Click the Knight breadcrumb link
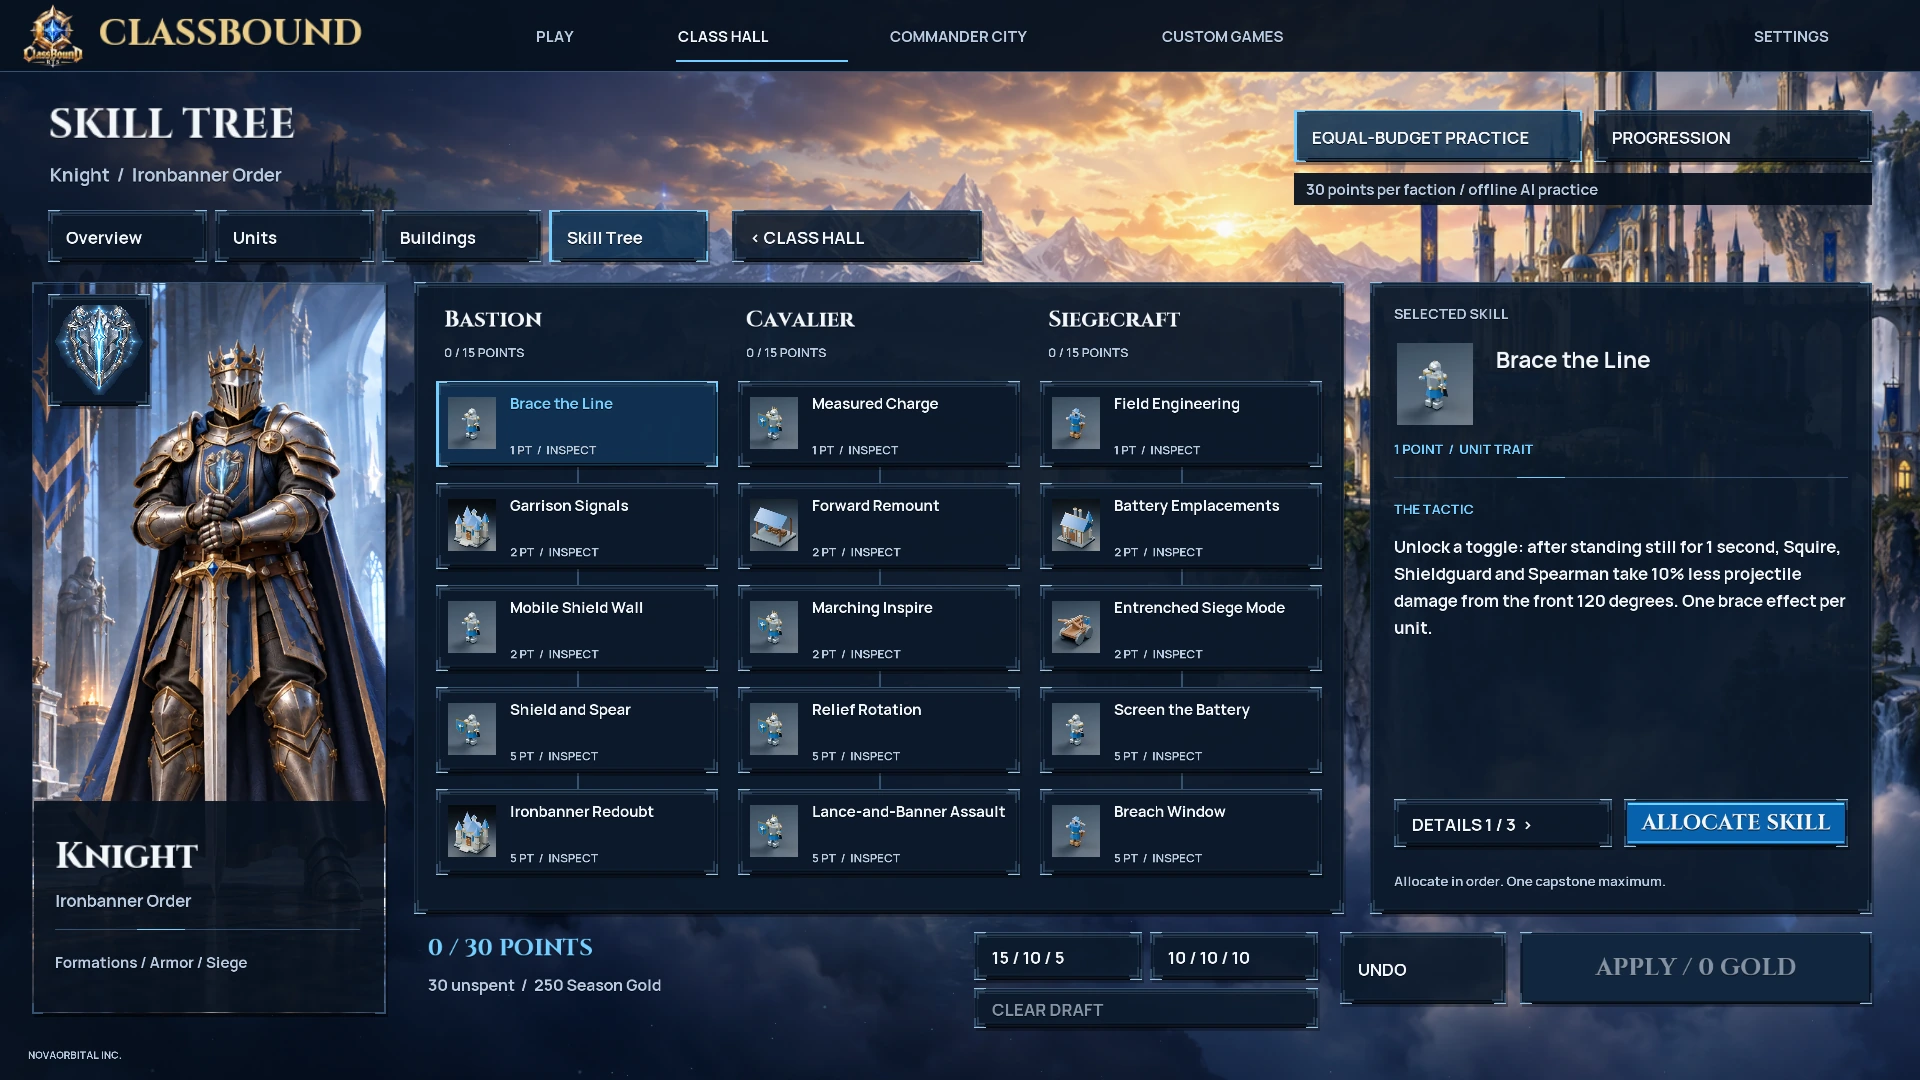 coord(79,175)
